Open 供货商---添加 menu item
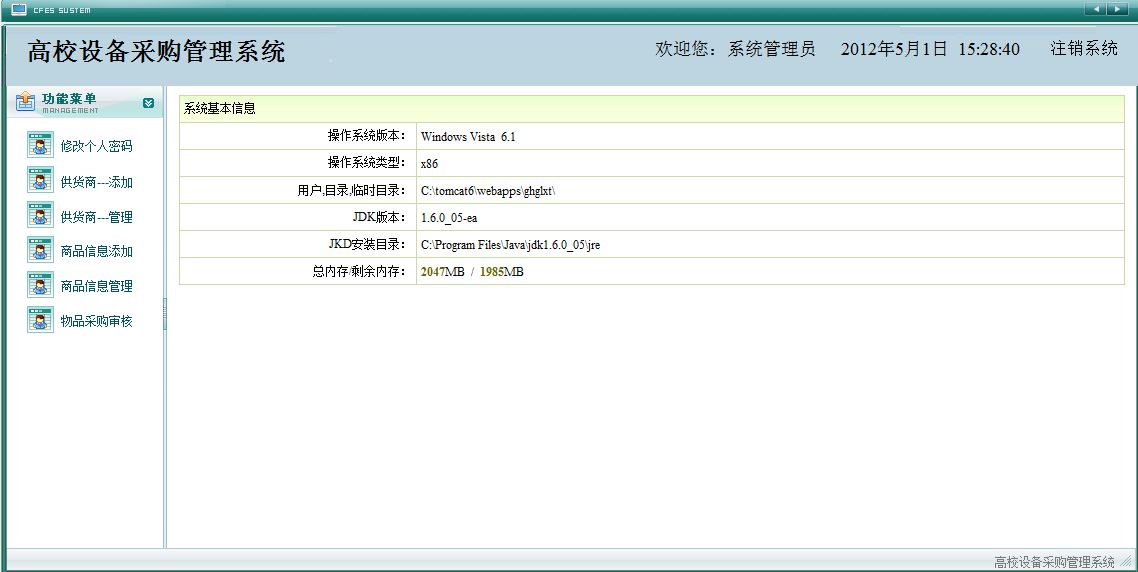The image size is (1138, 572). click(97, 182)
